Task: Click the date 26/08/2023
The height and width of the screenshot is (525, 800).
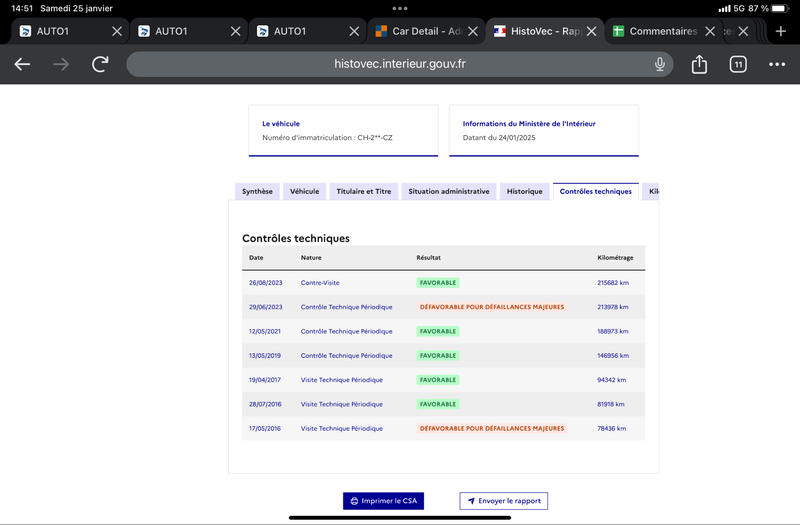Action: 265,283
